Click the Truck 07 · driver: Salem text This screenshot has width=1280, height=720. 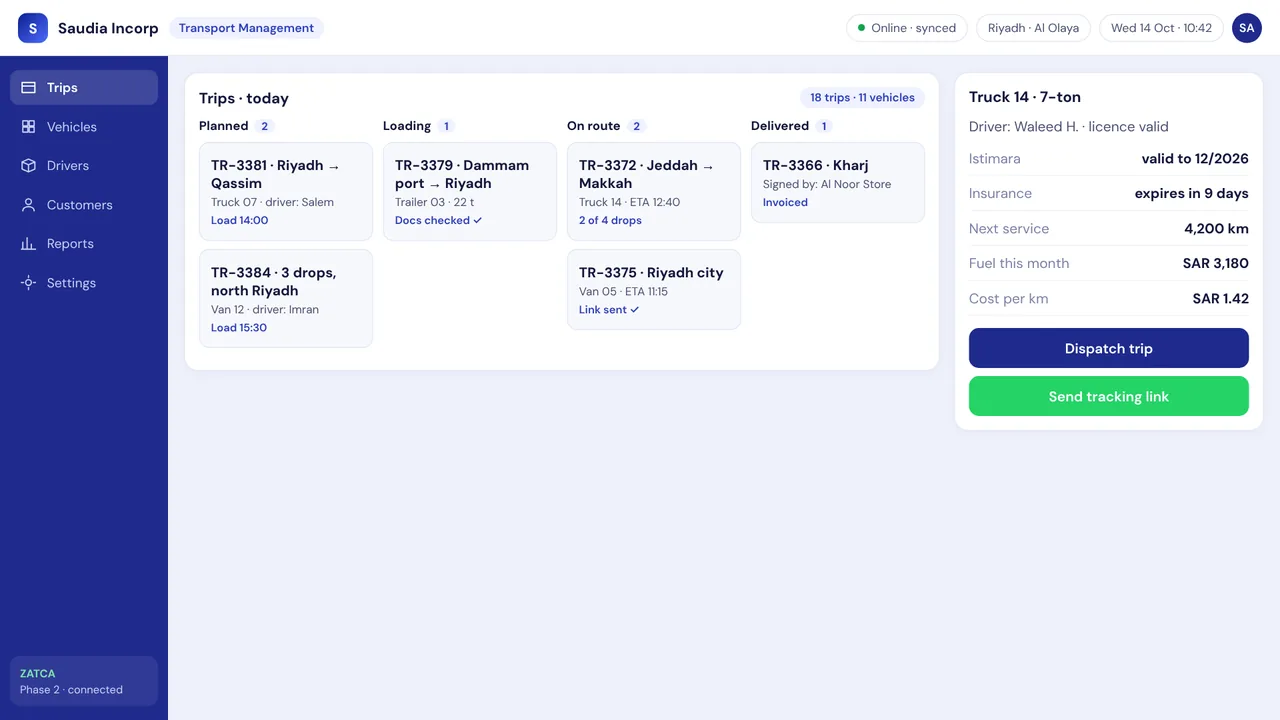coord(272,202)
